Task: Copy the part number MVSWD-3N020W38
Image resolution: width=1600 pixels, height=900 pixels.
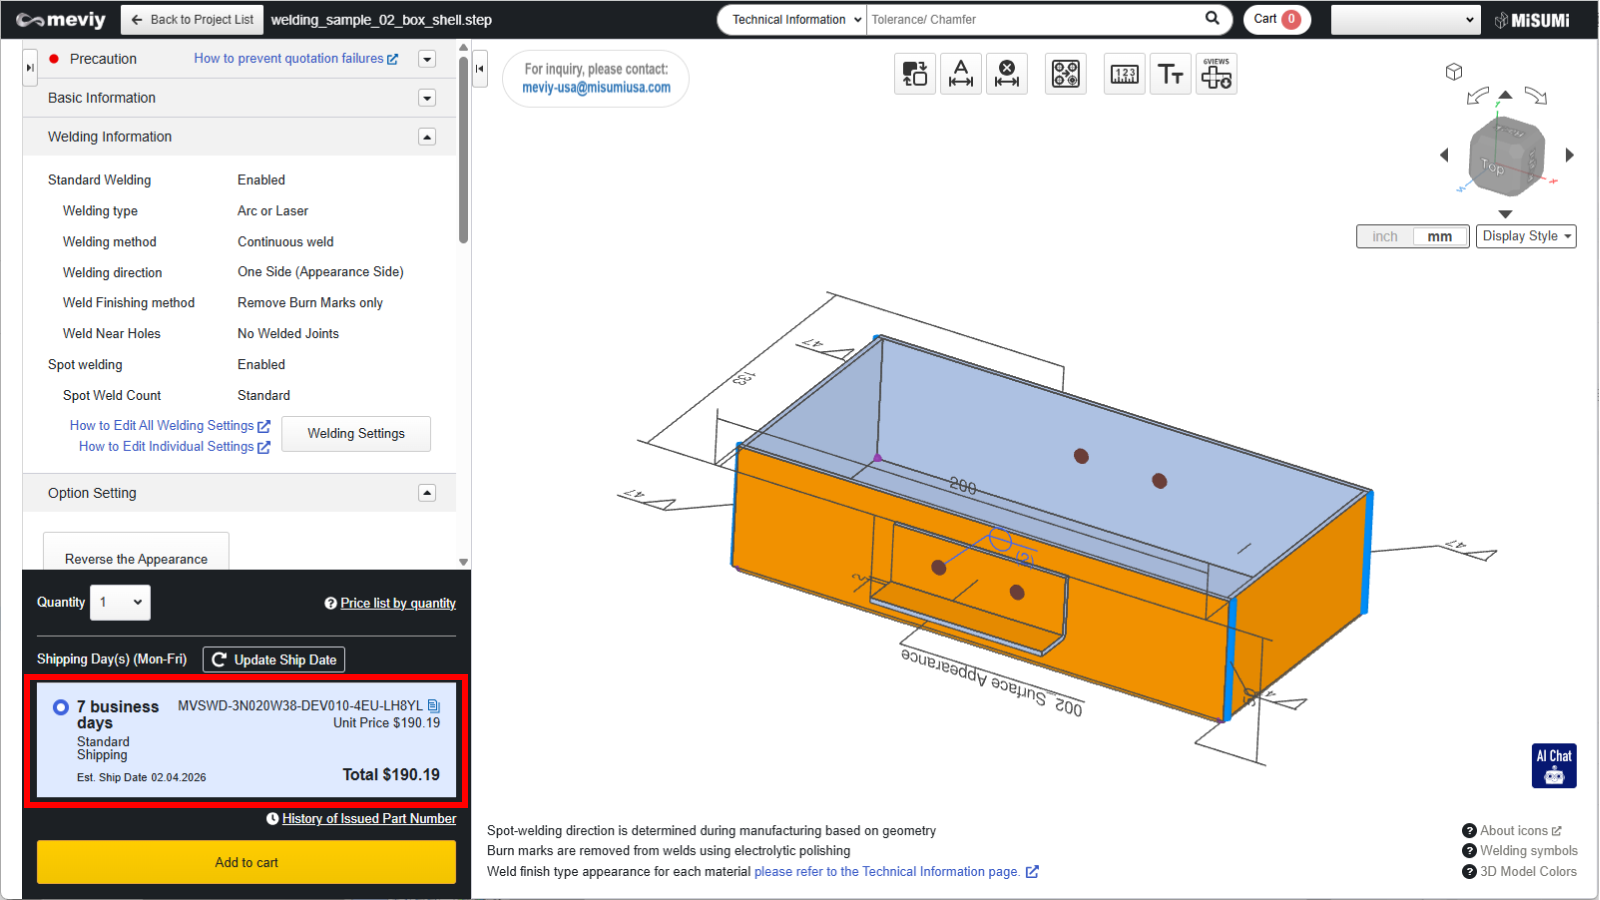Action: [x=434, y=706]
